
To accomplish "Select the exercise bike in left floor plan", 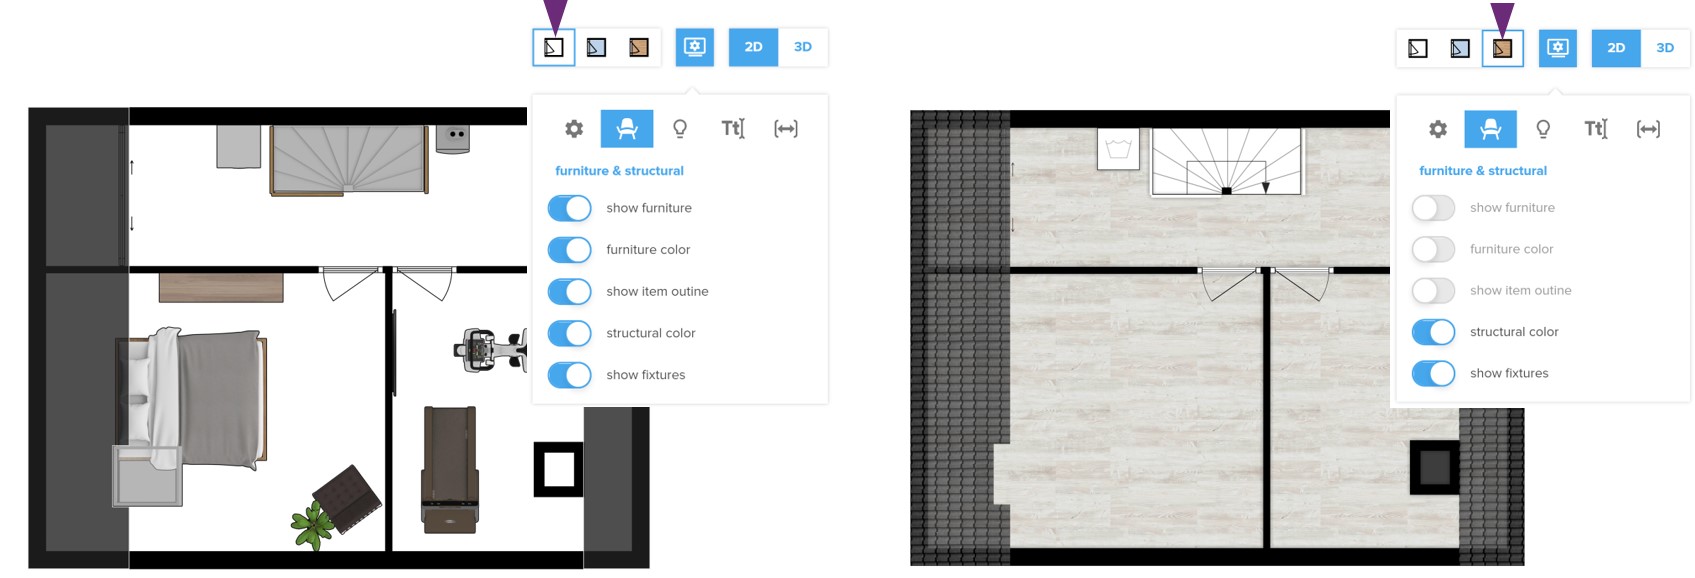I will 490,350.
